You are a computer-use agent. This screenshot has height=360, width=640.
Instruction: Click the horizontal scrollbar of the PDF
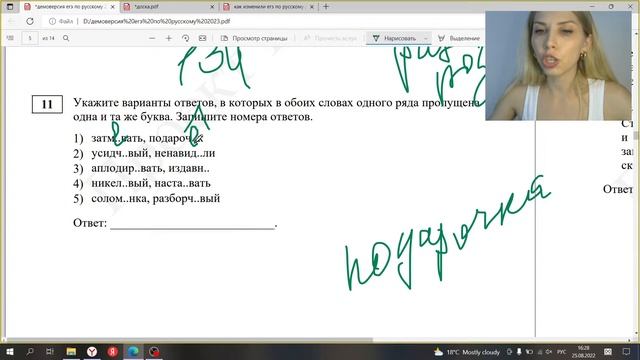[x=189, y=340]
